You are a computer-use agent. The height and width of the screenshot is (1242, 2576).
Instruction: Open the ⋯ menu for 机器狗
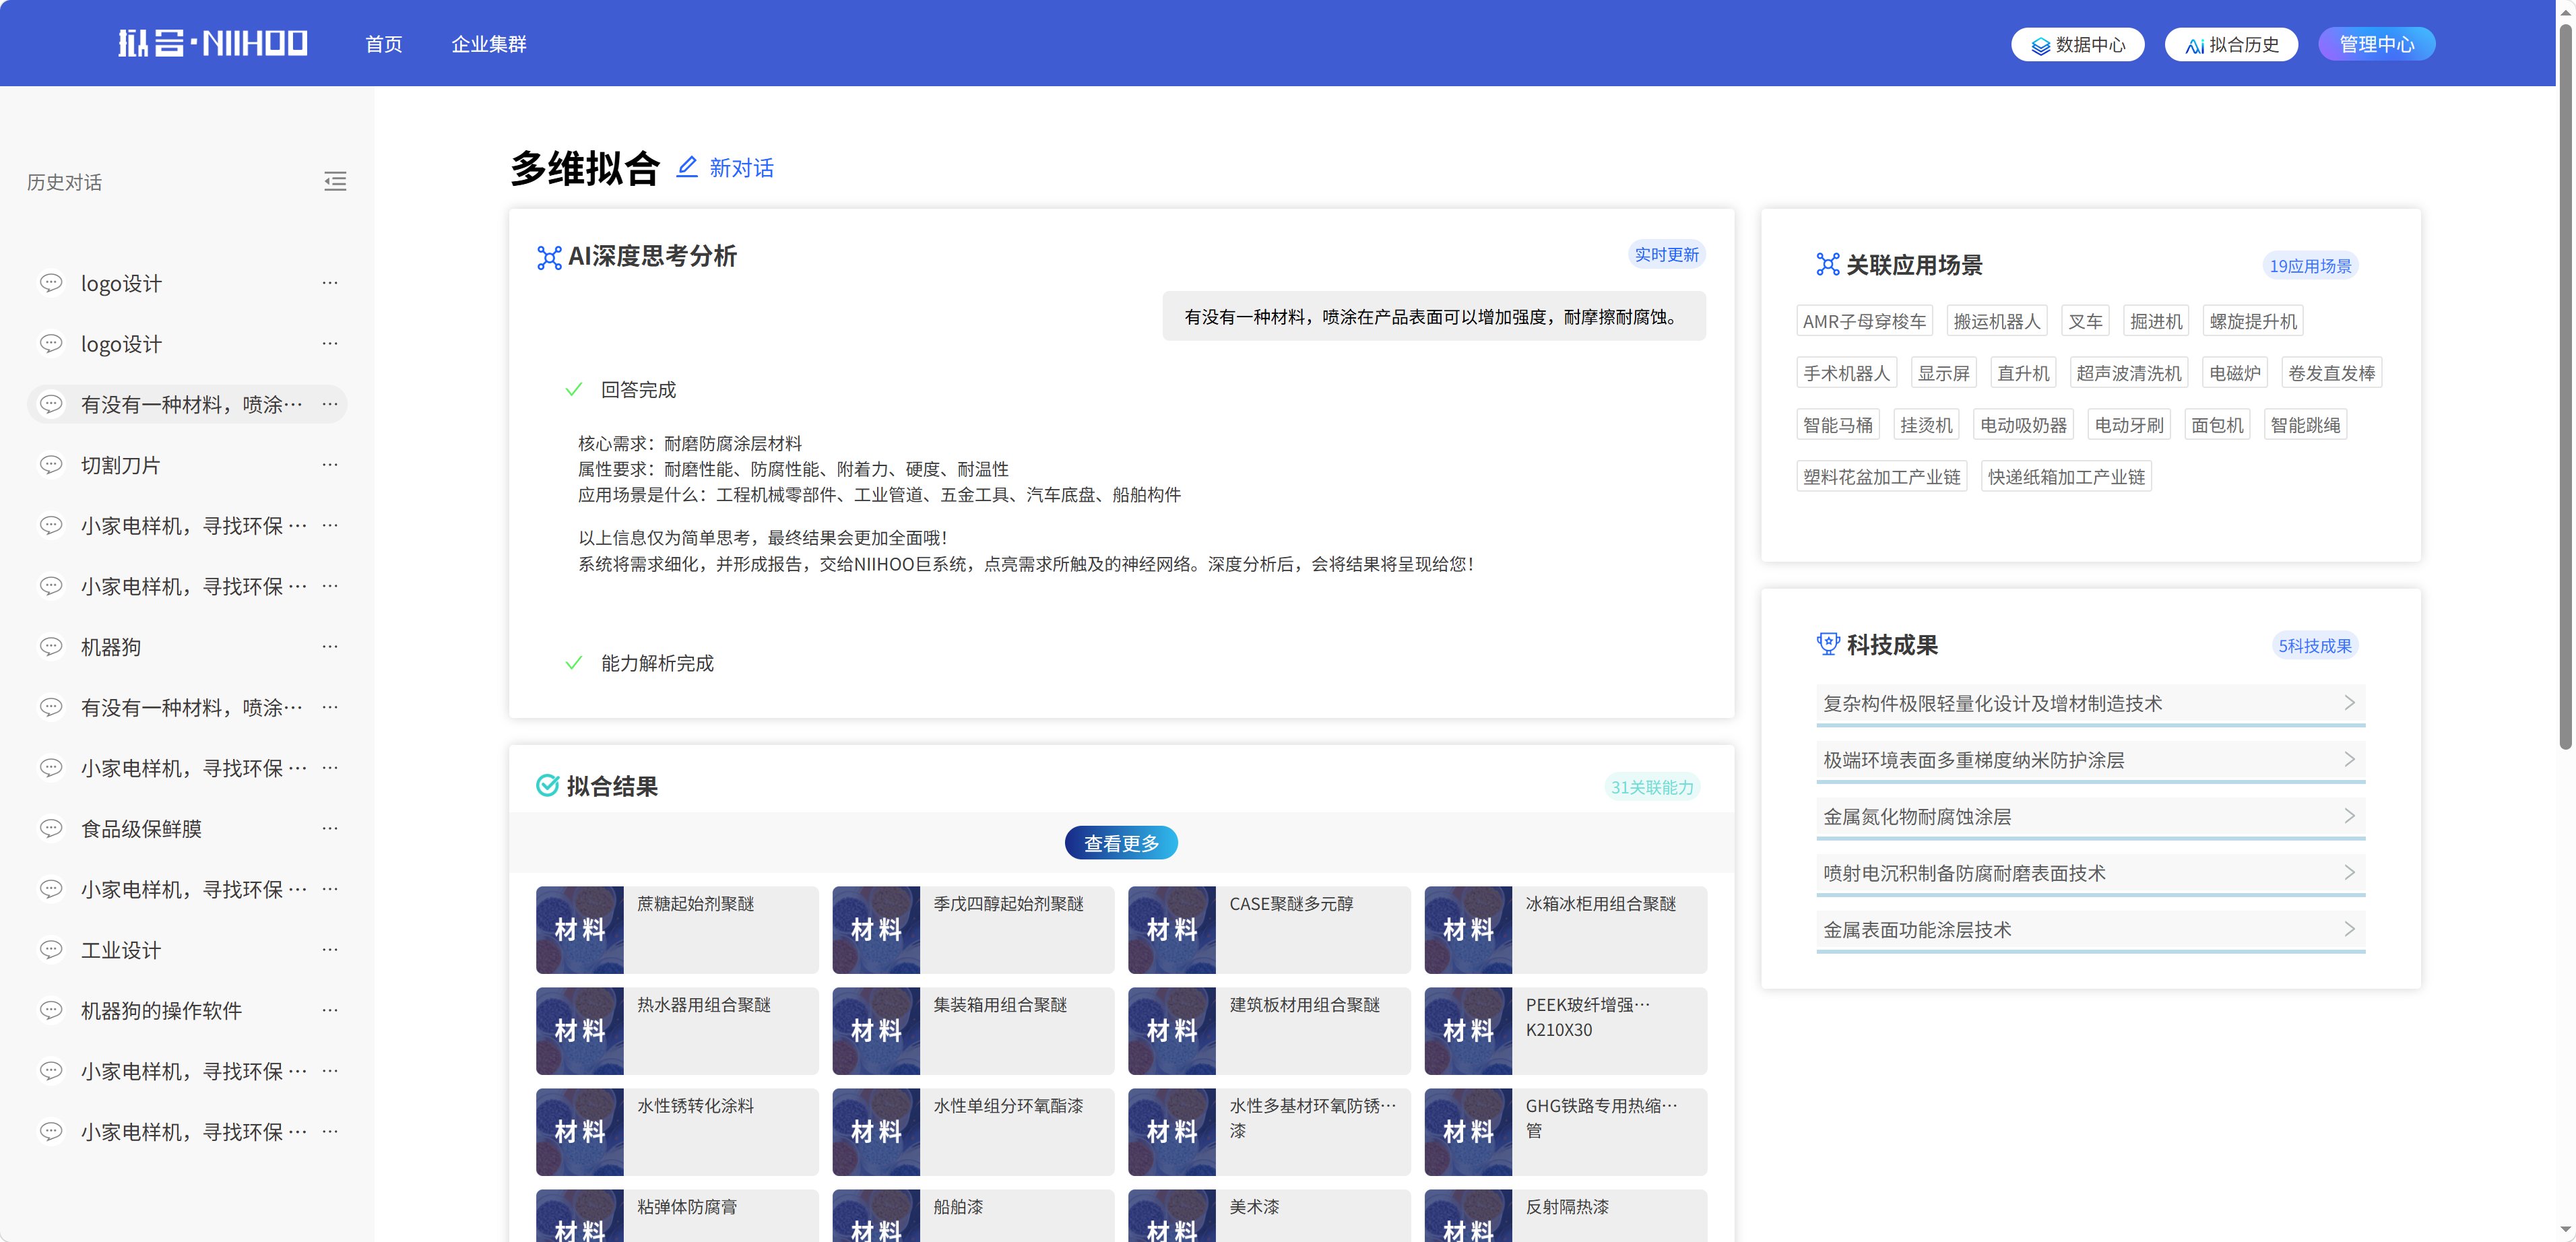click(x=330, y=646)
